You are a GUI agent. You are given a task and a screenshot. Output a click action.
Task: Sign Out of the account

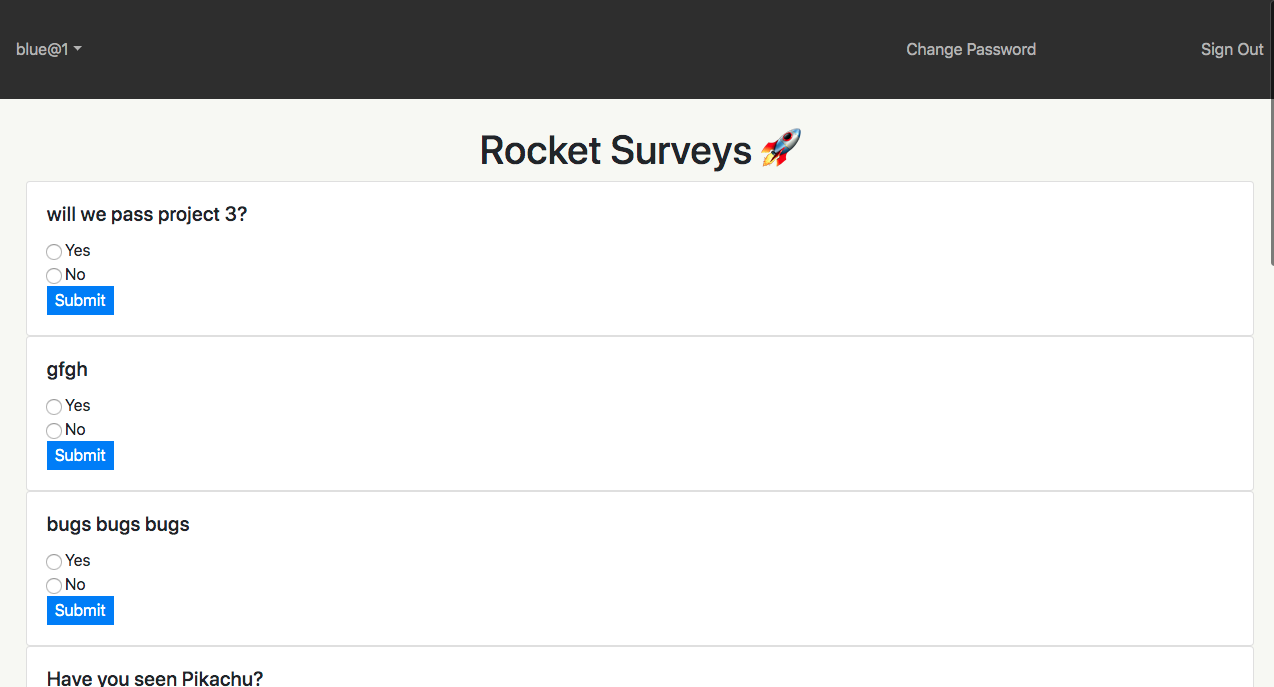pos(1231,49)
